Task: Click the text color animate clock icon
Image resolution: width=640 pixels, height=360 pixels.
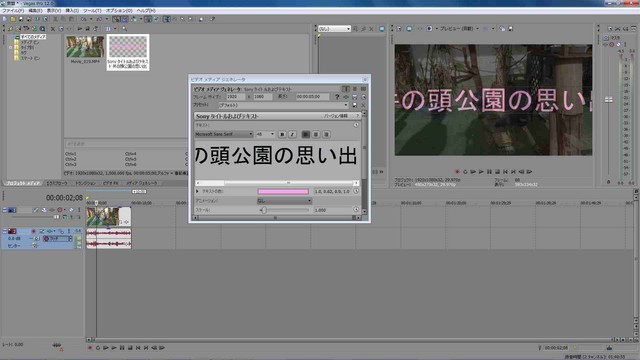Action: 356,191
